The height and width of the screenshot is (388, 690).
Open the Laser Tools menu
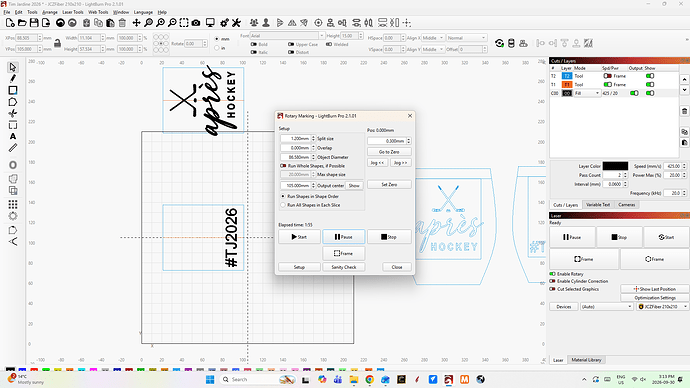[x=73, y=12]
